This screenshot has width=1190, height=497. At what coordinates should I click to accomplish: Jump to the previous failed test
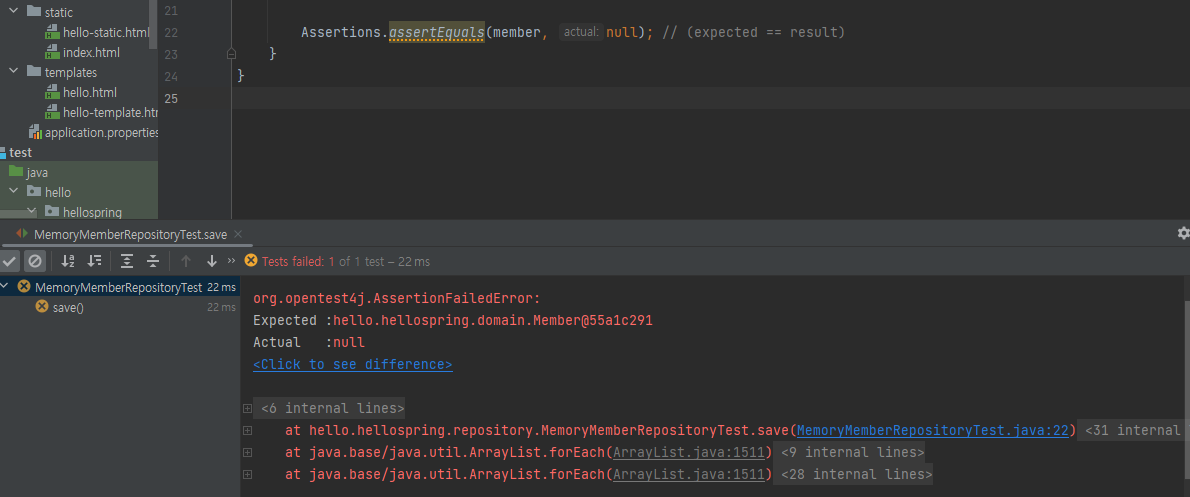(186, 261)
